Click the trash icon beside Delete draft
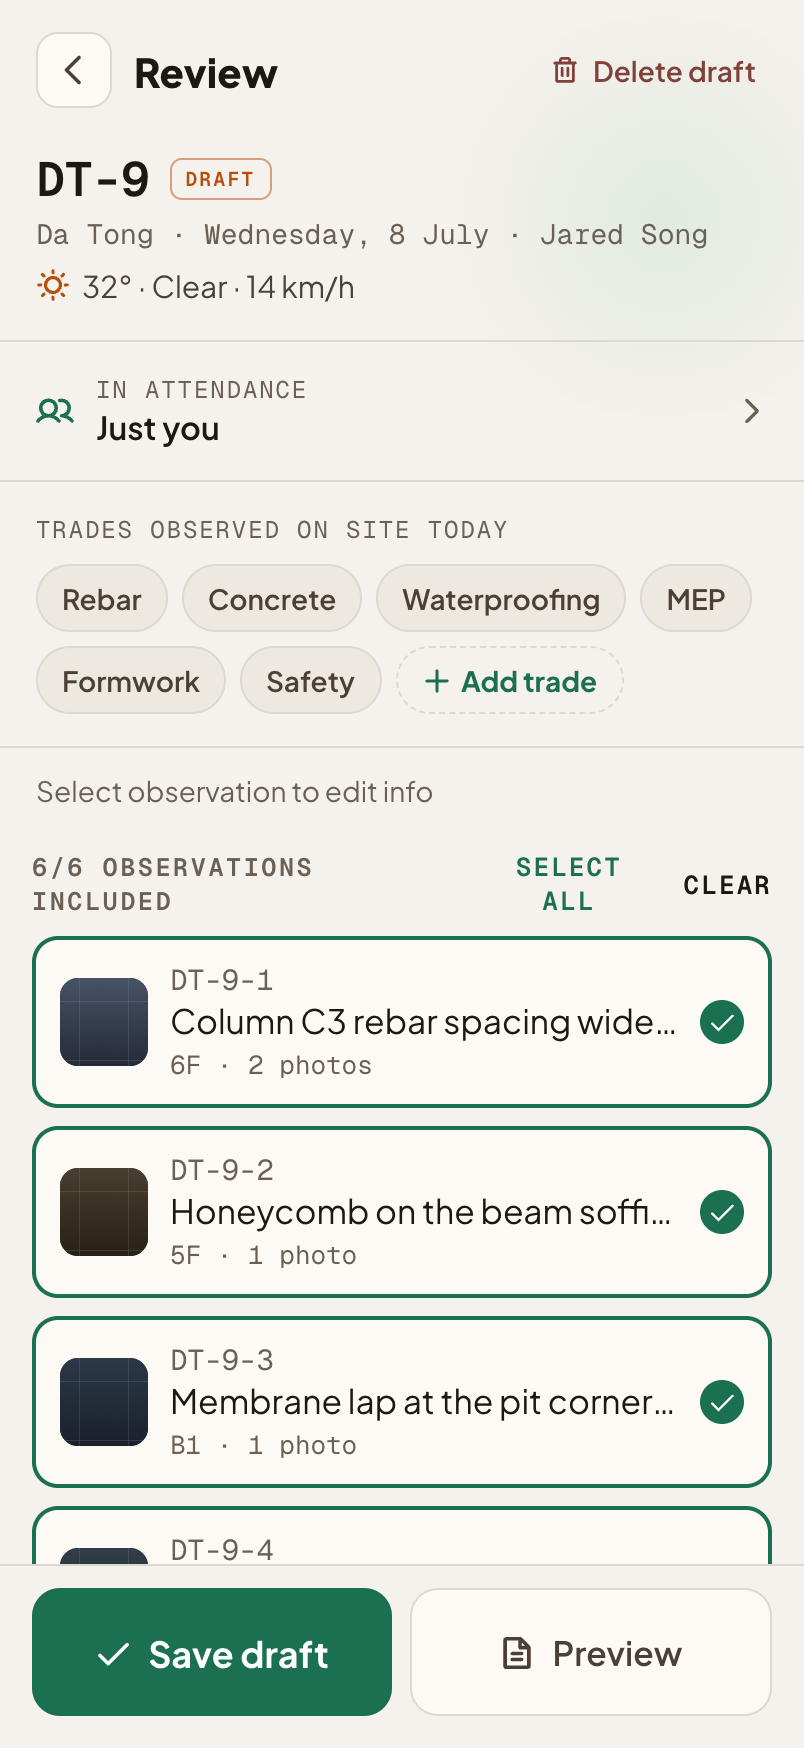 (565, 71)
